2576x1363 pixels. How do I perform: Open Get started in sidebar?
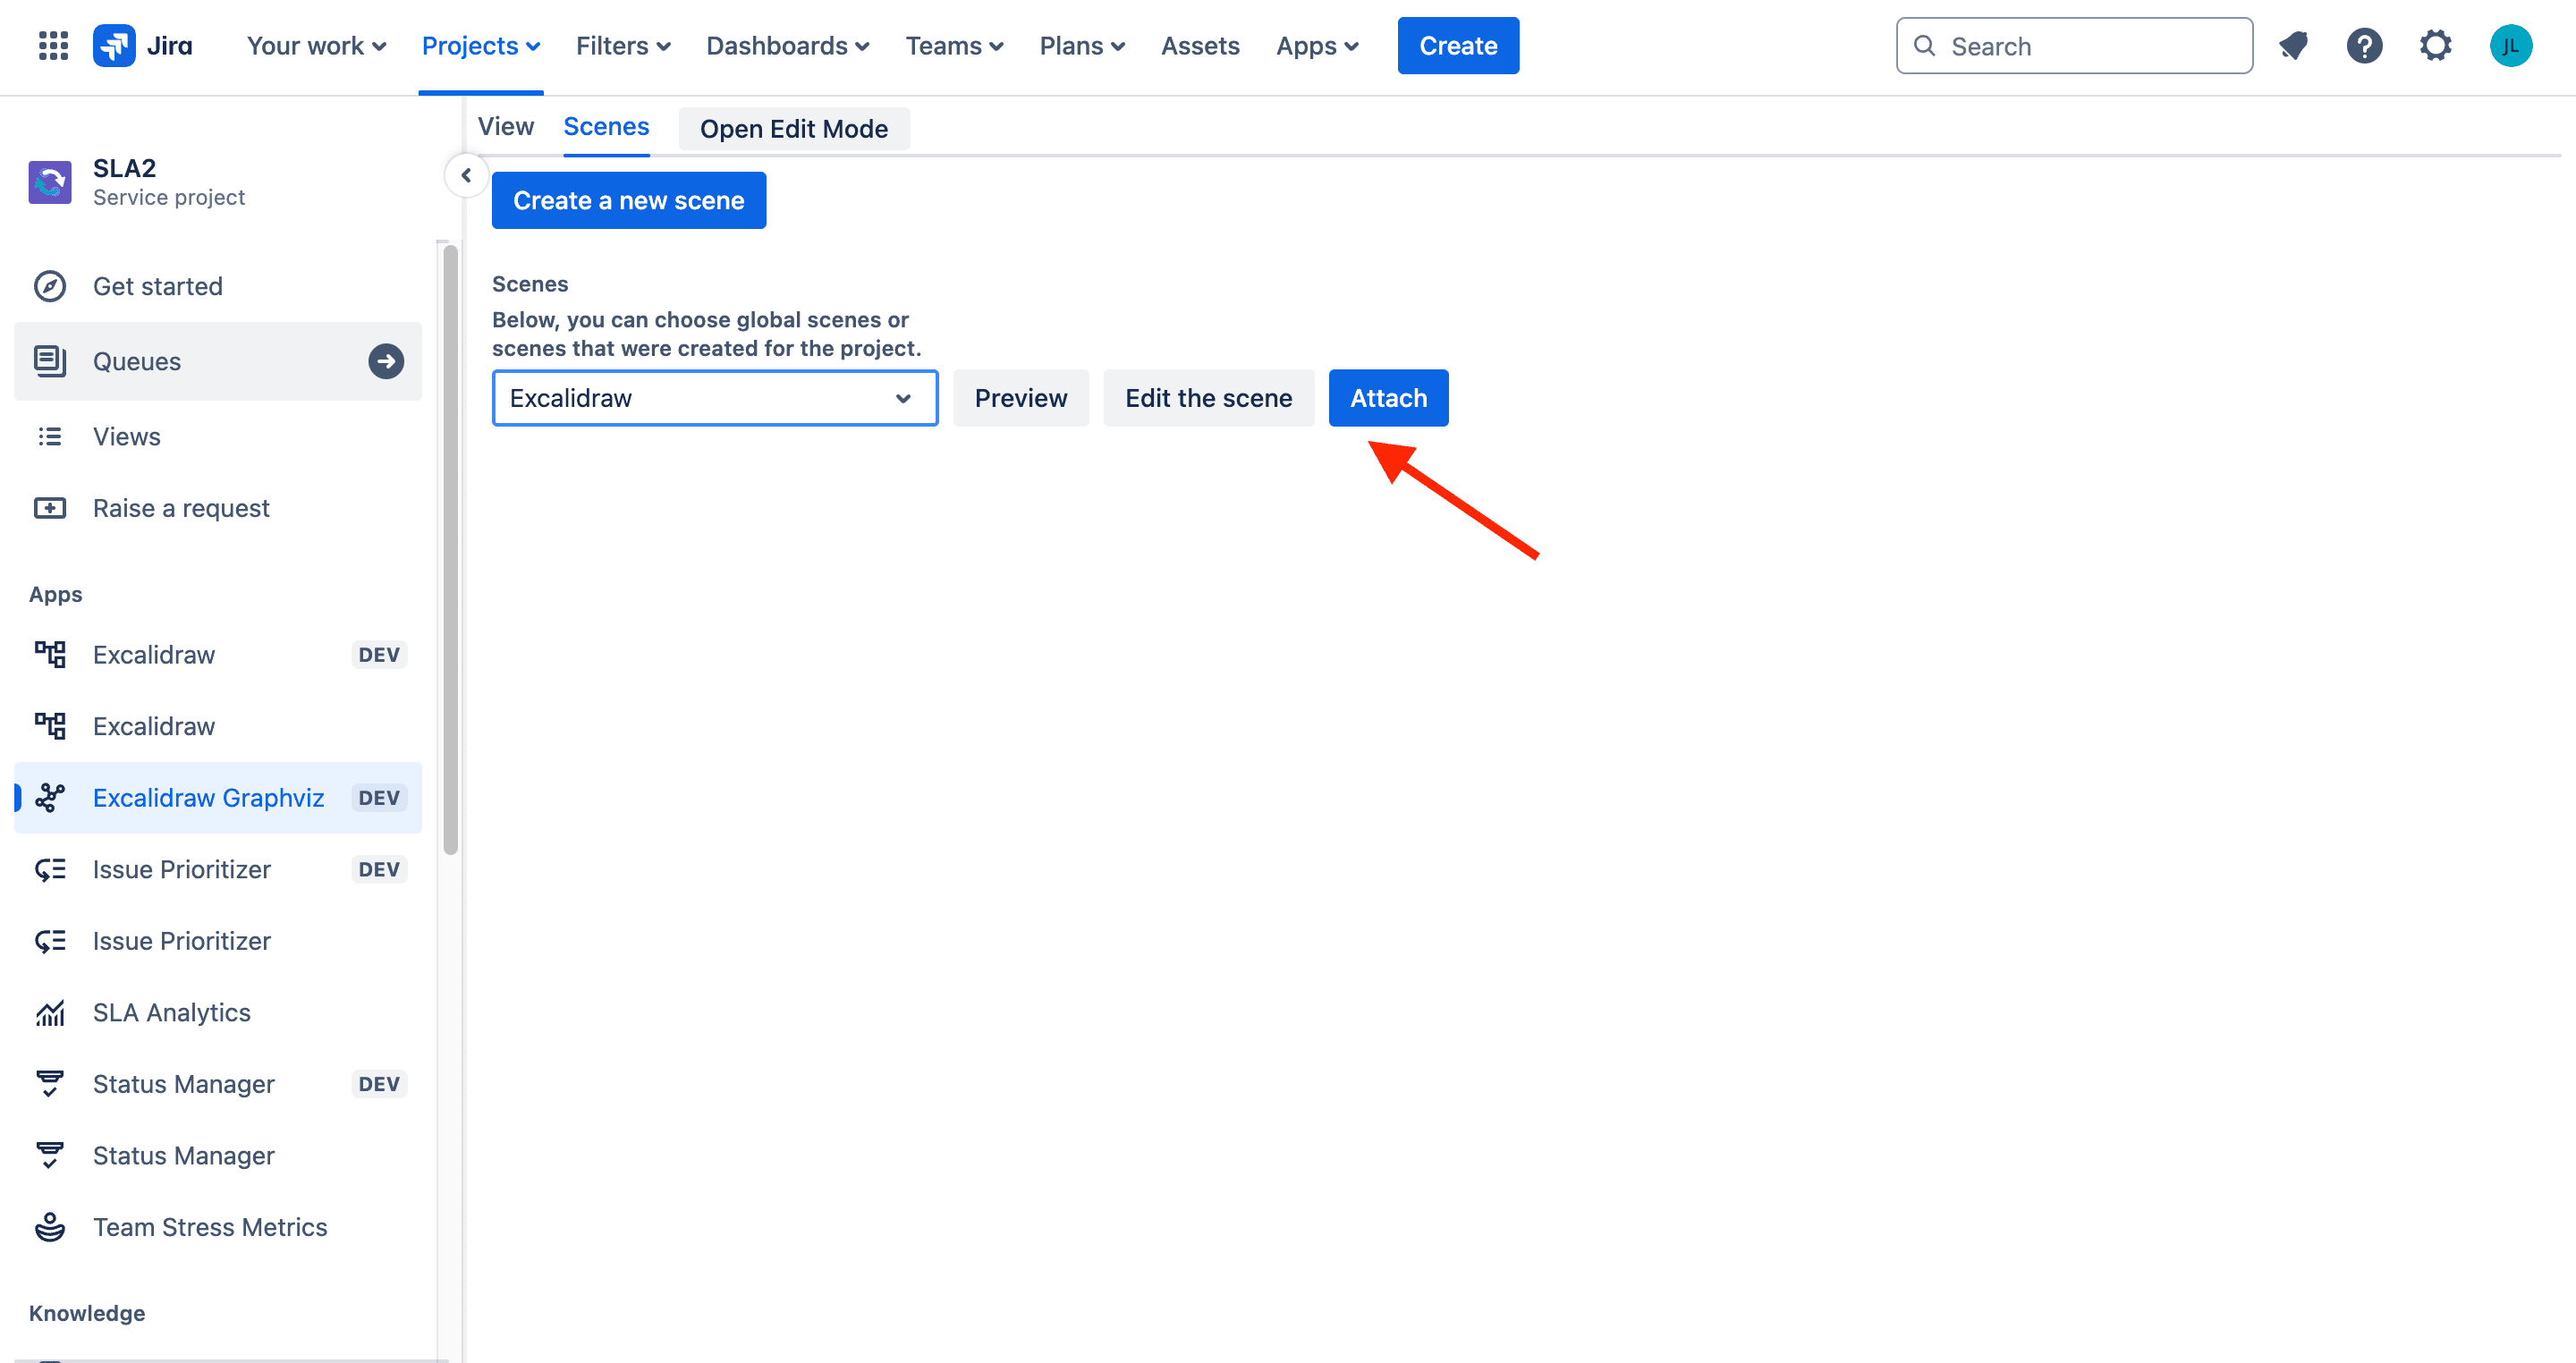(x=218, y=286)
